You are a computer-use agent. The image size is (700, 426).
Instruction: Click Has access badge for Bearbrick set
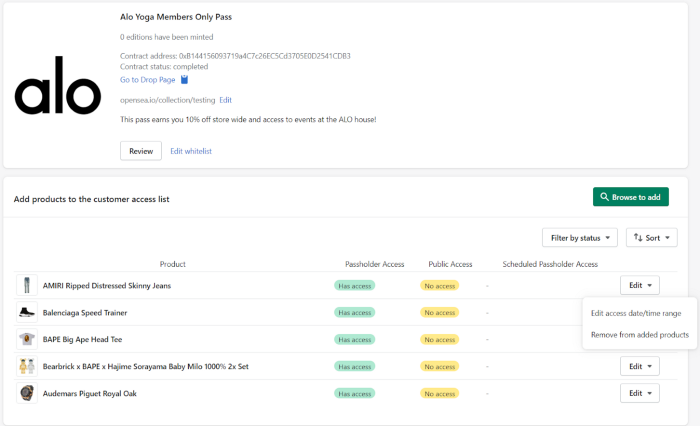354,367
